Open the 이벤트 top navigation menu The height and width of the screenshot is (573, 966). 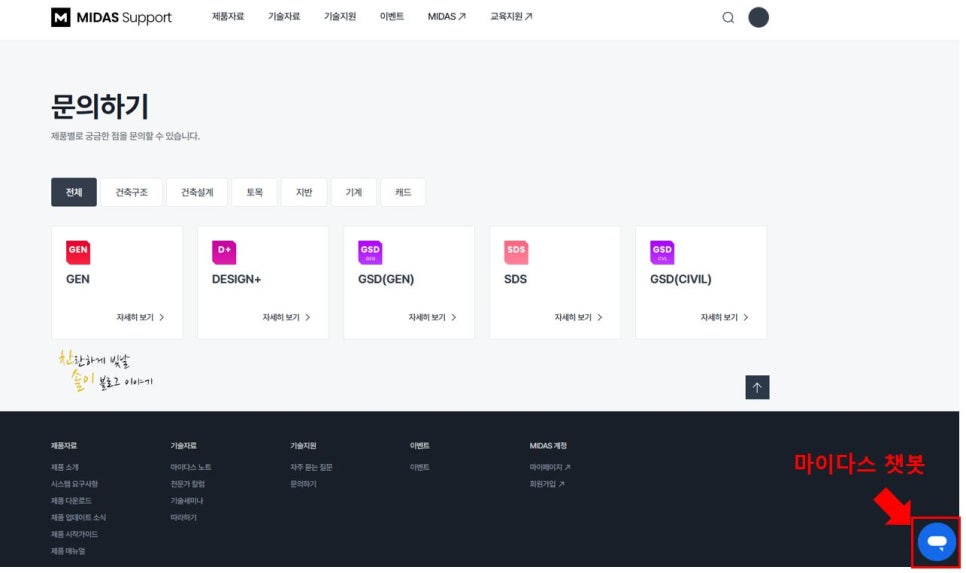(392, 17)
